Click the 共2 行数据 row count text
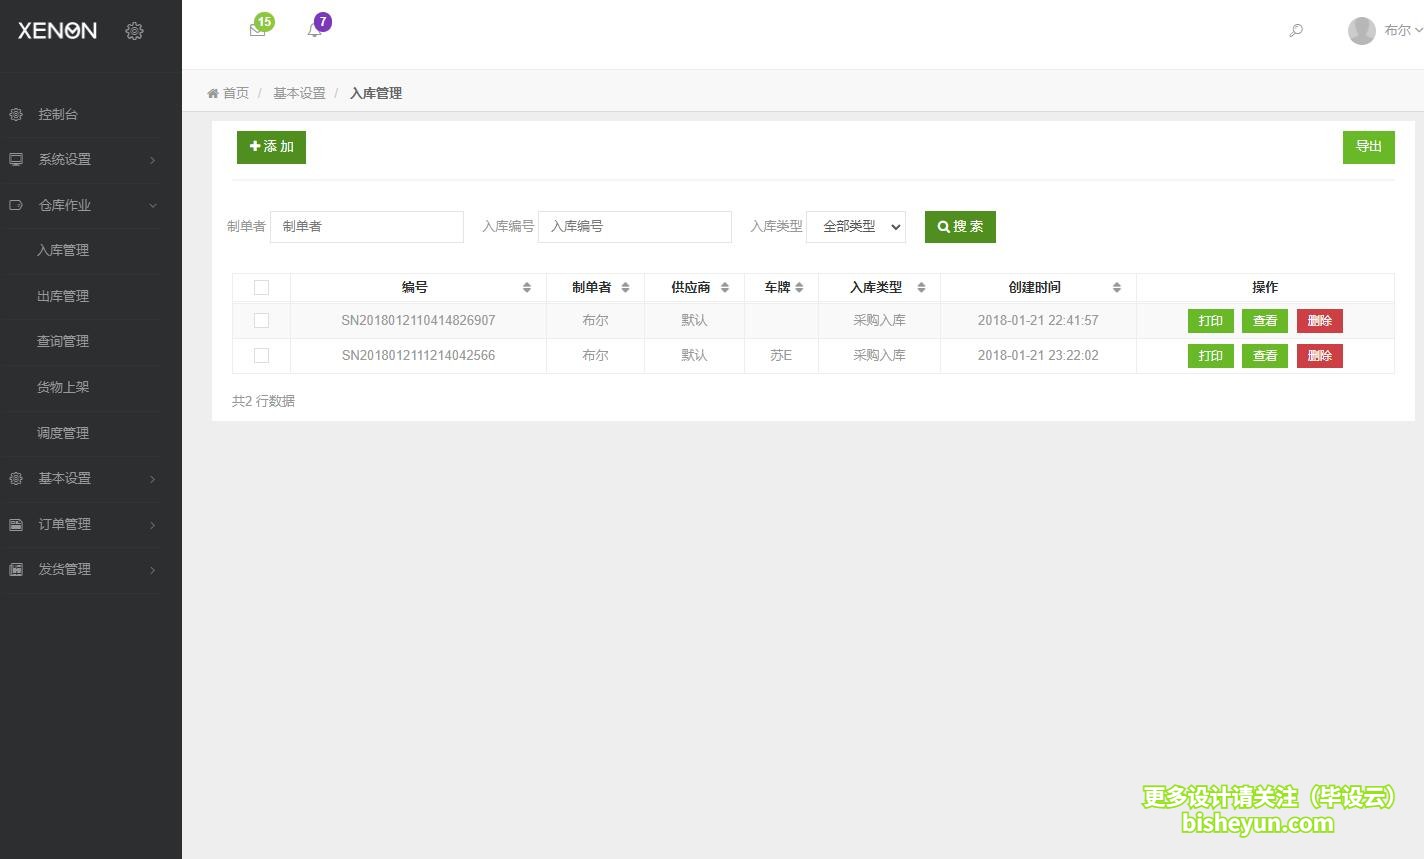This screenshot has width=1424, height=859. click(263, 401)
